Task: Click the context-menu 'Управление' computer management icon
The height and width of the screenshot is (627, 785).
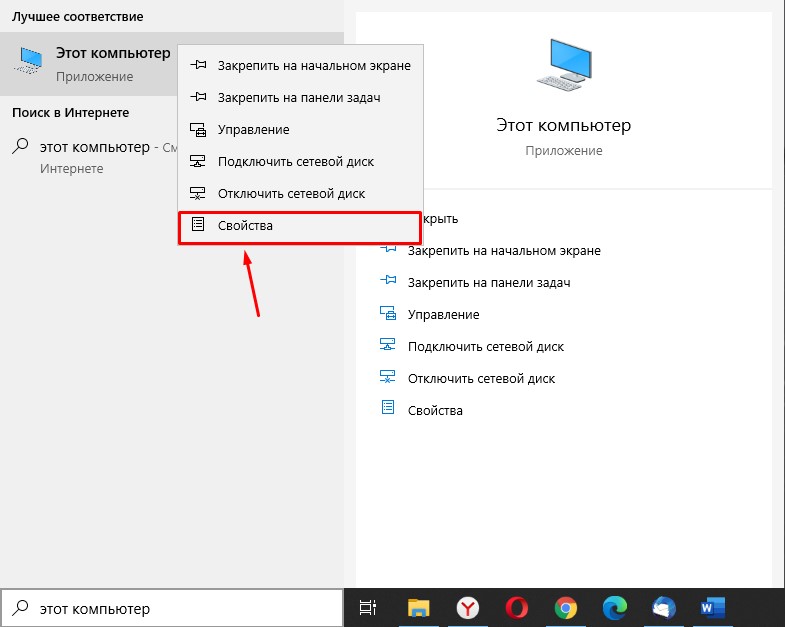Action: pyautogui.click(x=198, y=130)
